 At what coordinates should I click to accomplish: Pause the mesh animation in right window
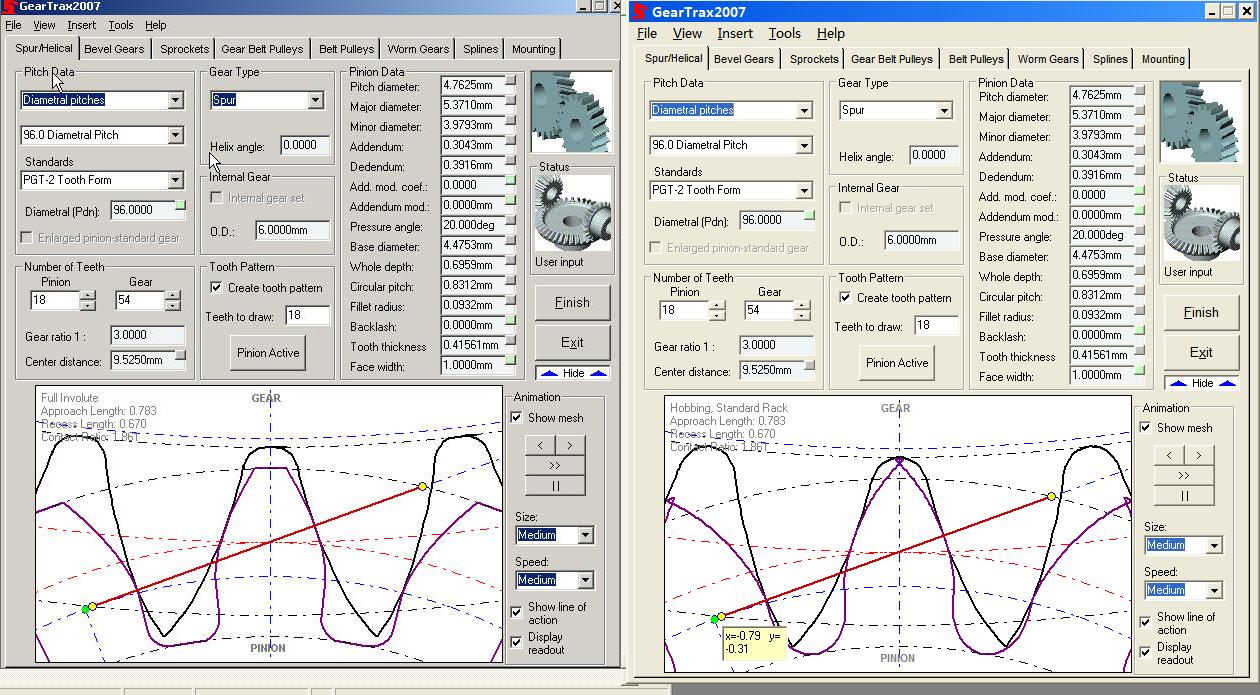point(1184,495)
